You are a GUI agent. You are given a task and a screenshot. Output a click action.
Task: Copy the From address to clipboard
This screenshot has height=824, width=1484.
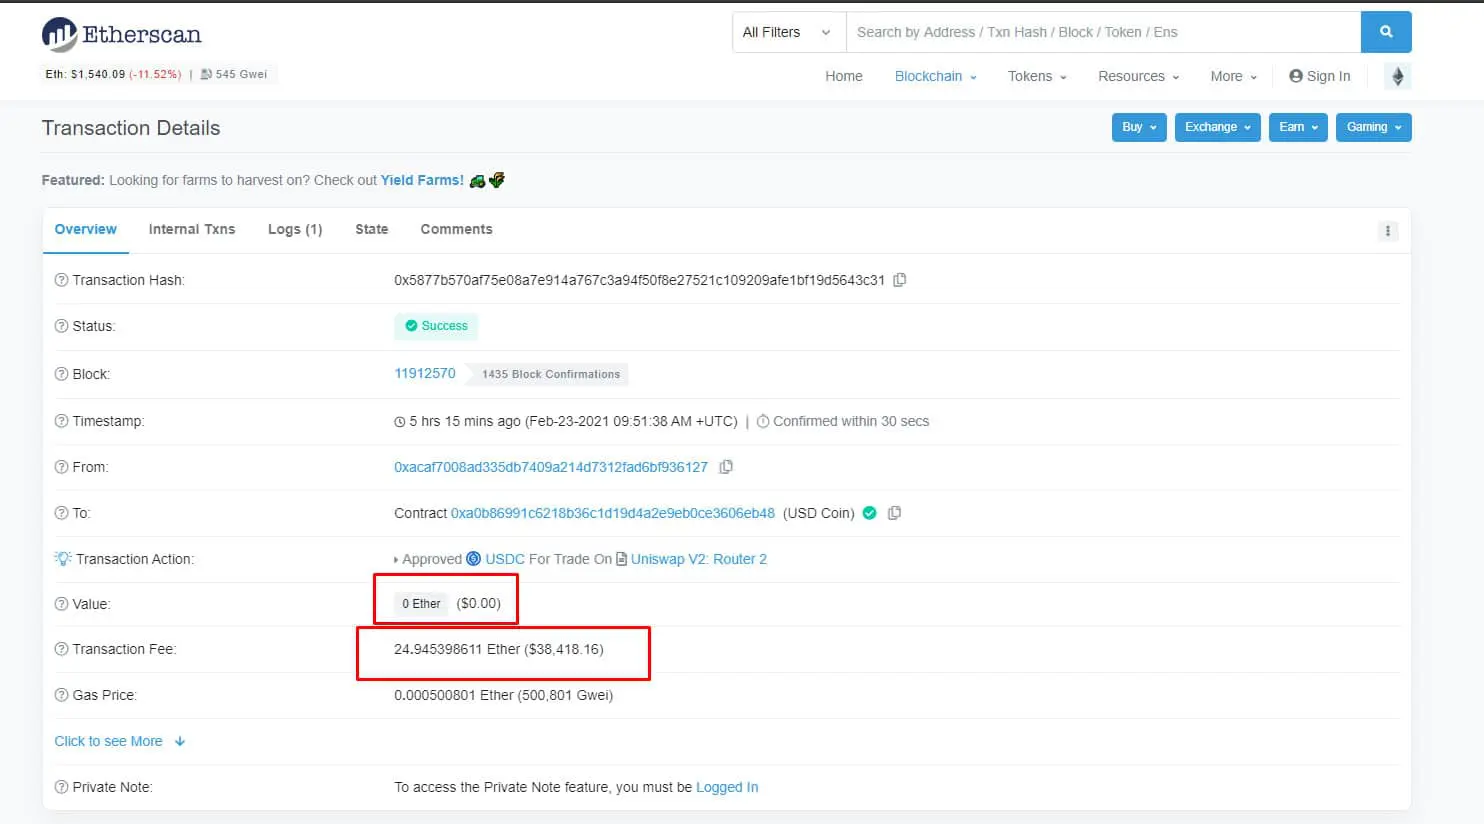tap(727, 467)
